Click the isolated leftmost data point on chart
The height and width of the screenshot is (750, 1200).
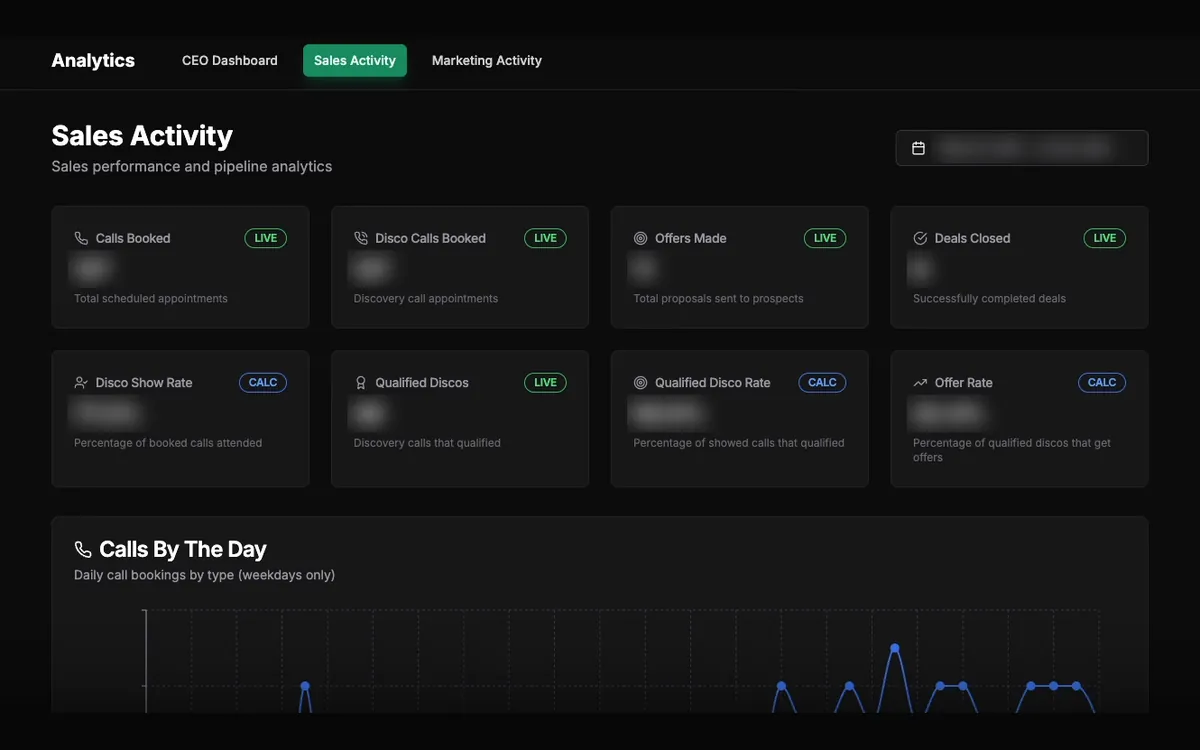coord(305,686)
